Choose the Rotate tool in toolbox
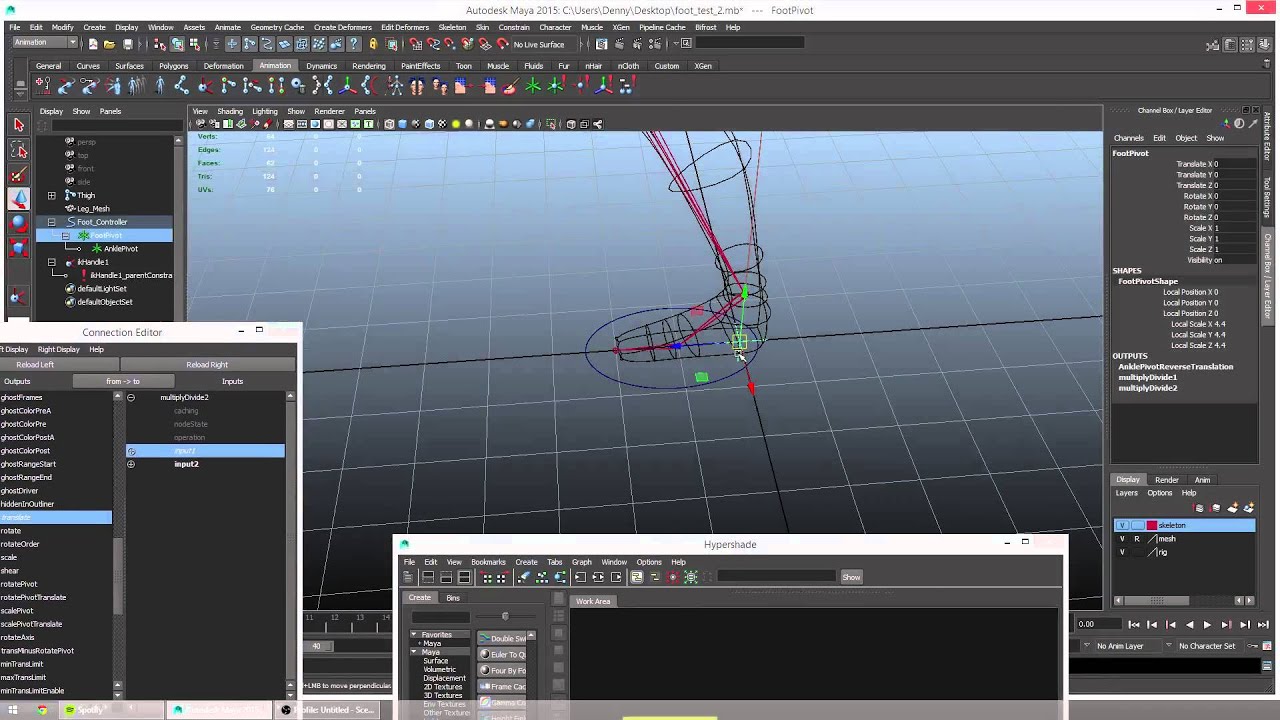1280x720 pixels. tap(18, 224)
